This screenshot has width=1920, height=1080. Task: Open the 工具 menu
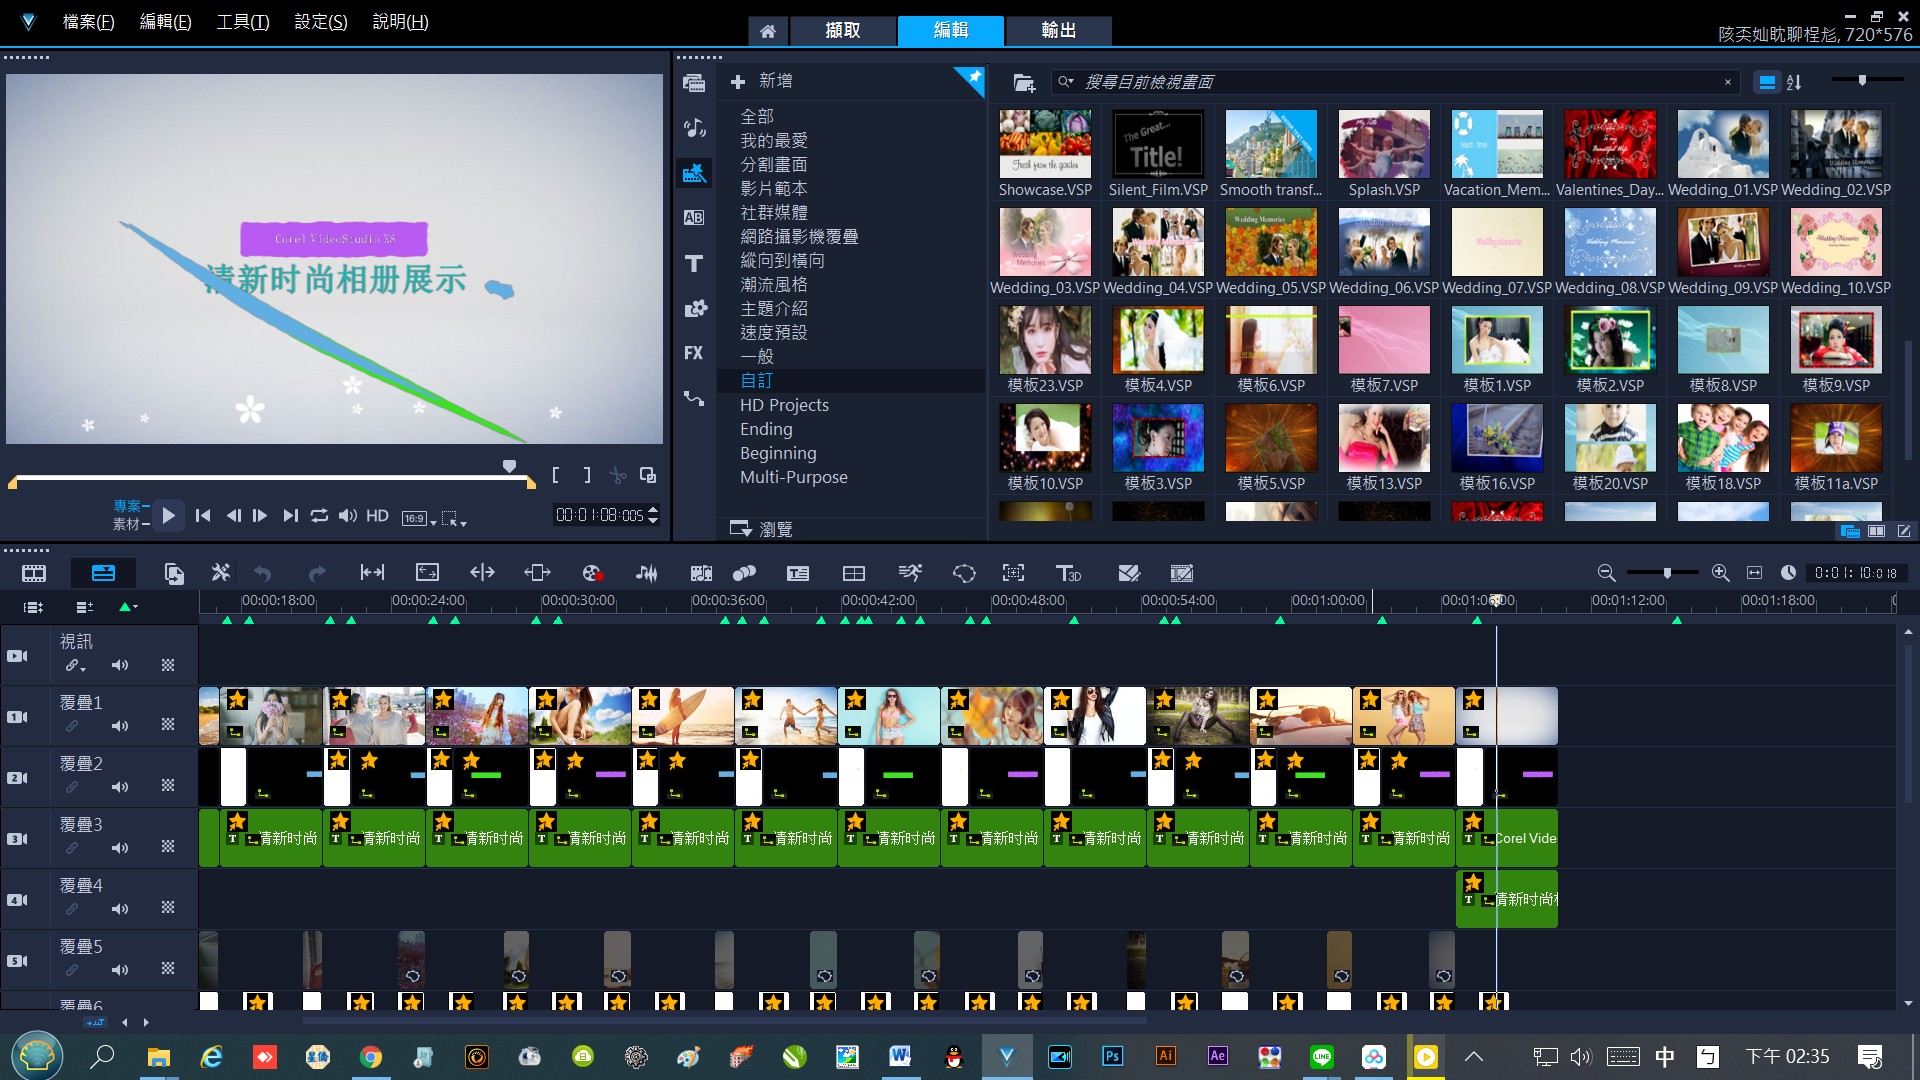(243, 22)
